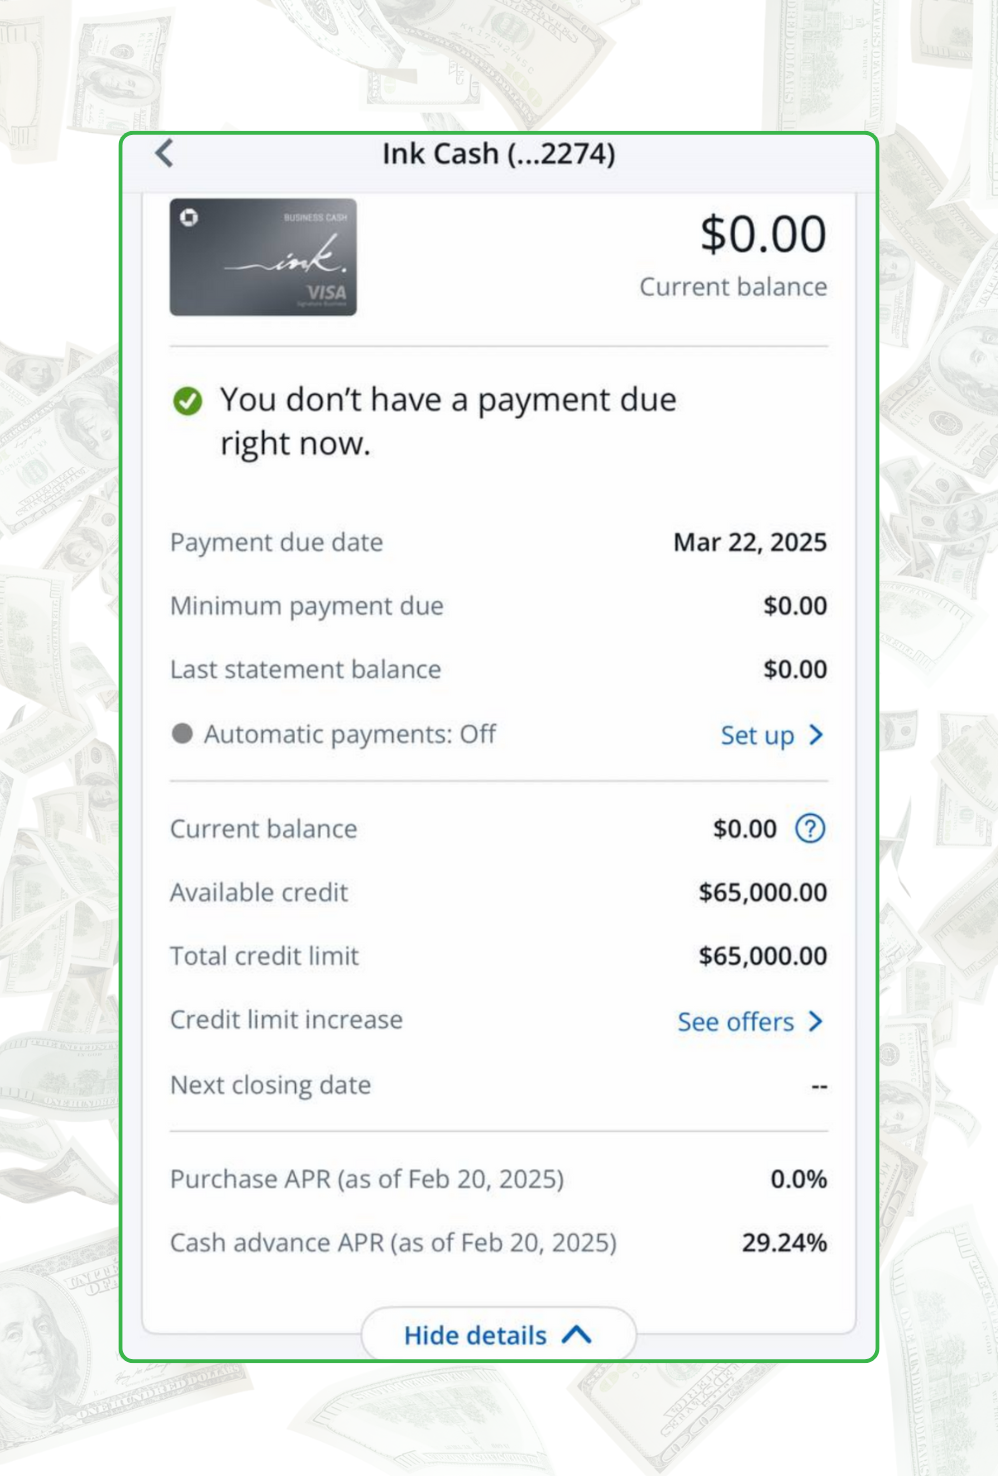Tap the Available credit amount $65,000.00
998x1476 pixels.
tap(762, 892)
